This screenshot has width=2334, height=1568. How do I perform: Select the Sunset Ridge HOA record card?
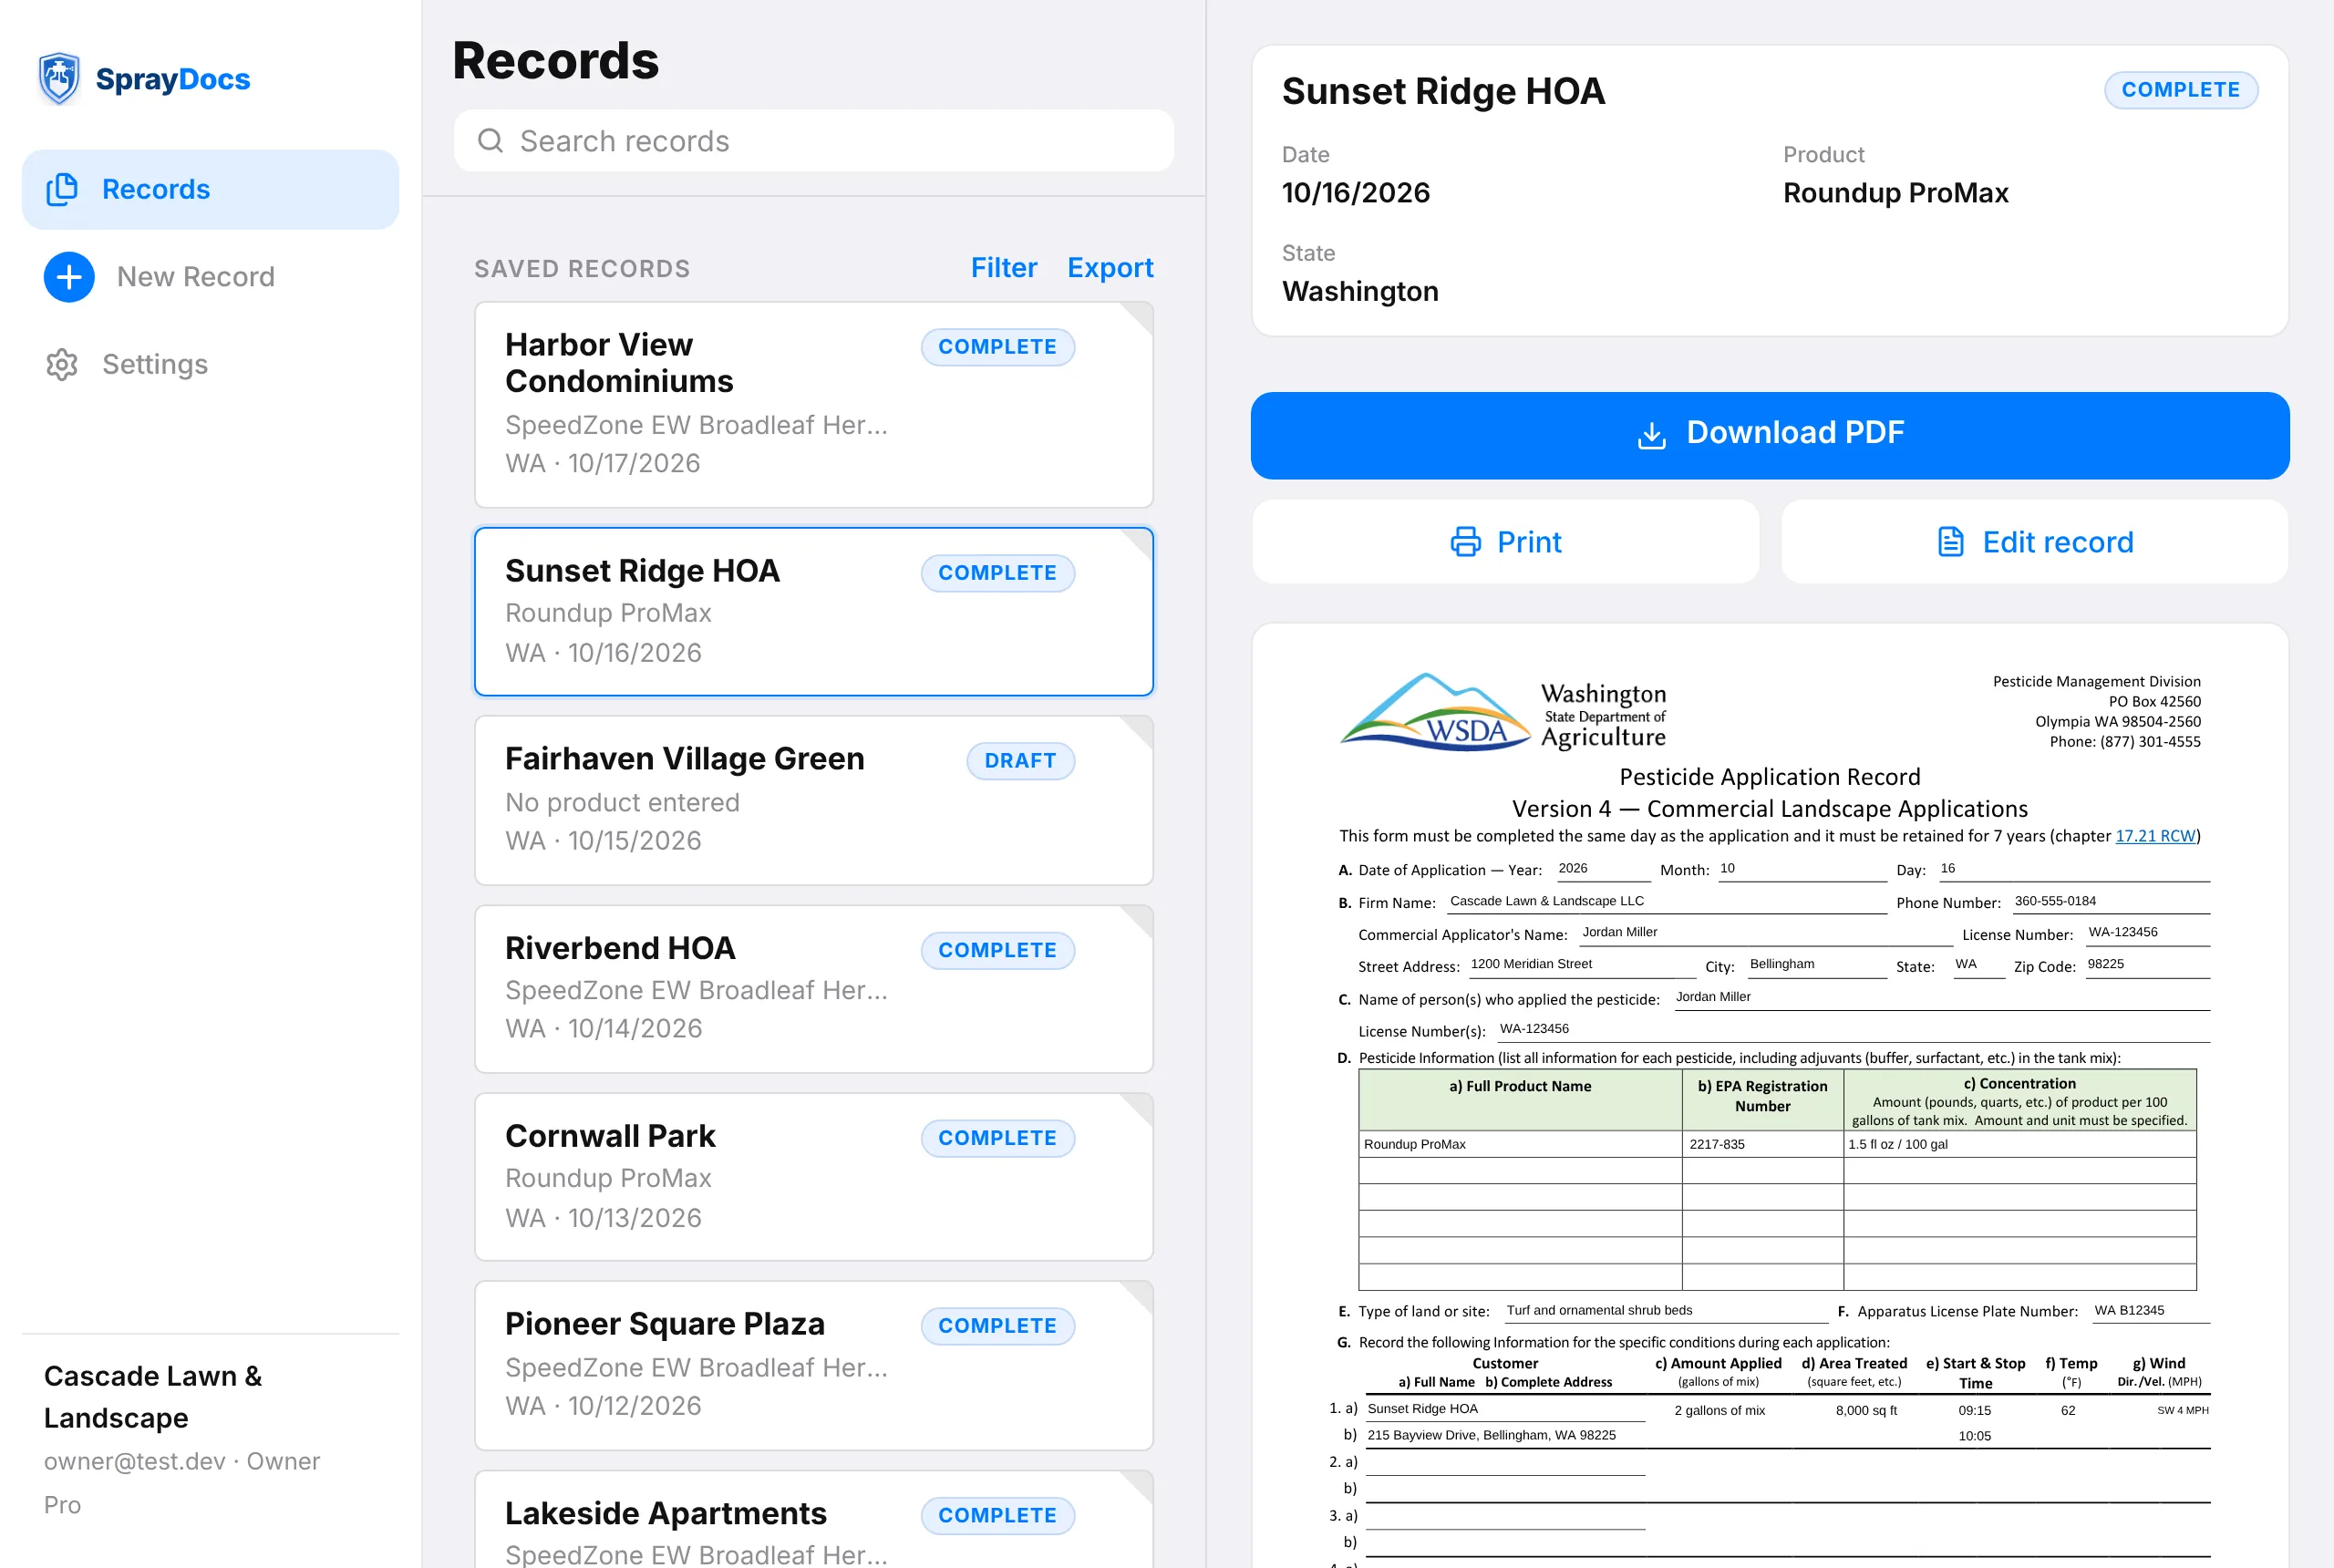[x=814, y=611]
